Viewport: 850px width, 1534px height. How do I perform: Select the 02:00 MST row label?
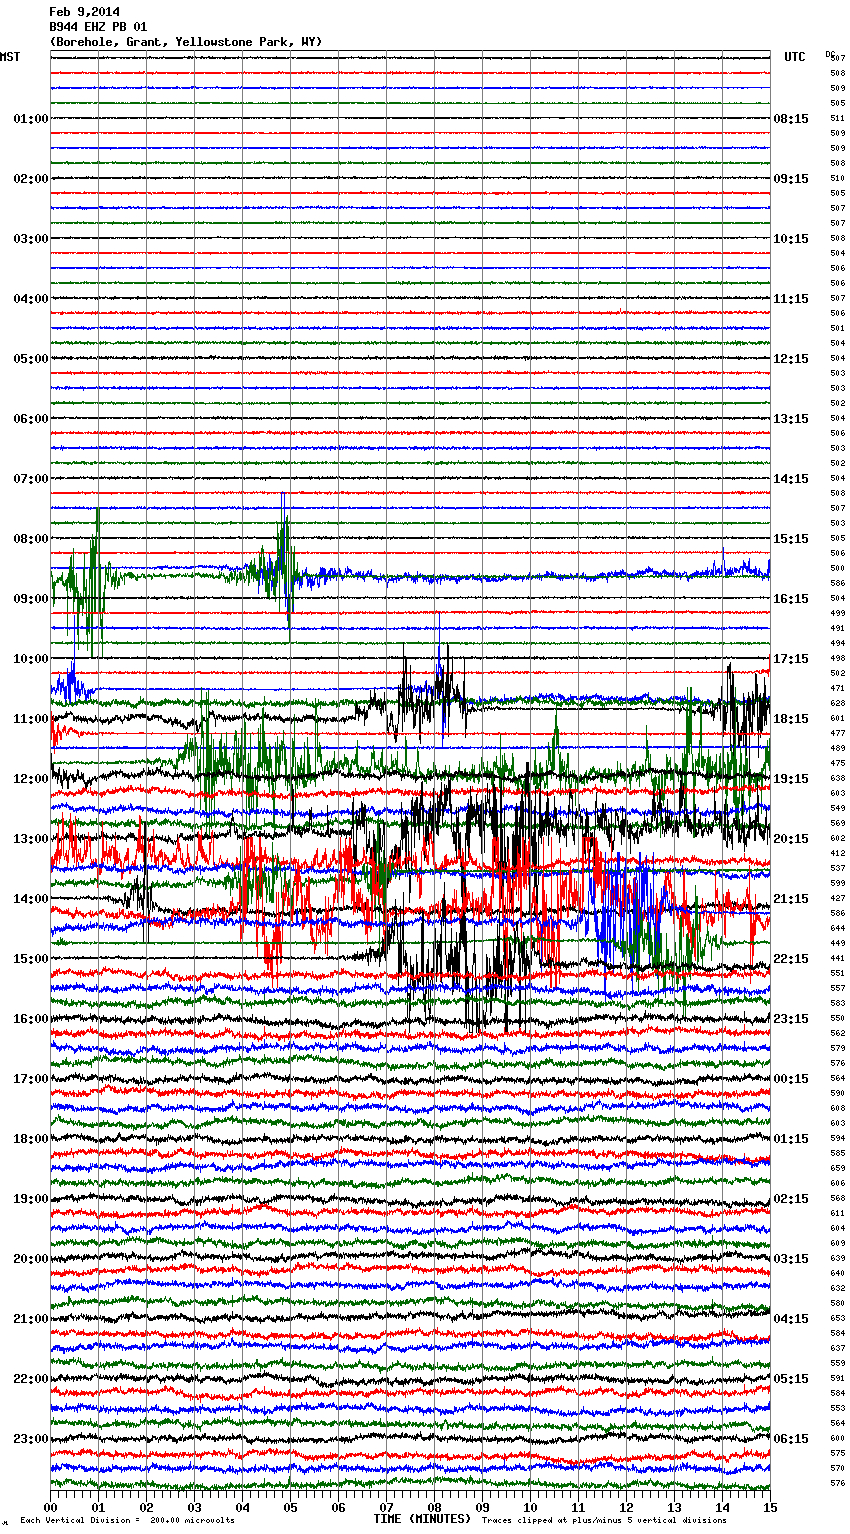click(31, 179)
